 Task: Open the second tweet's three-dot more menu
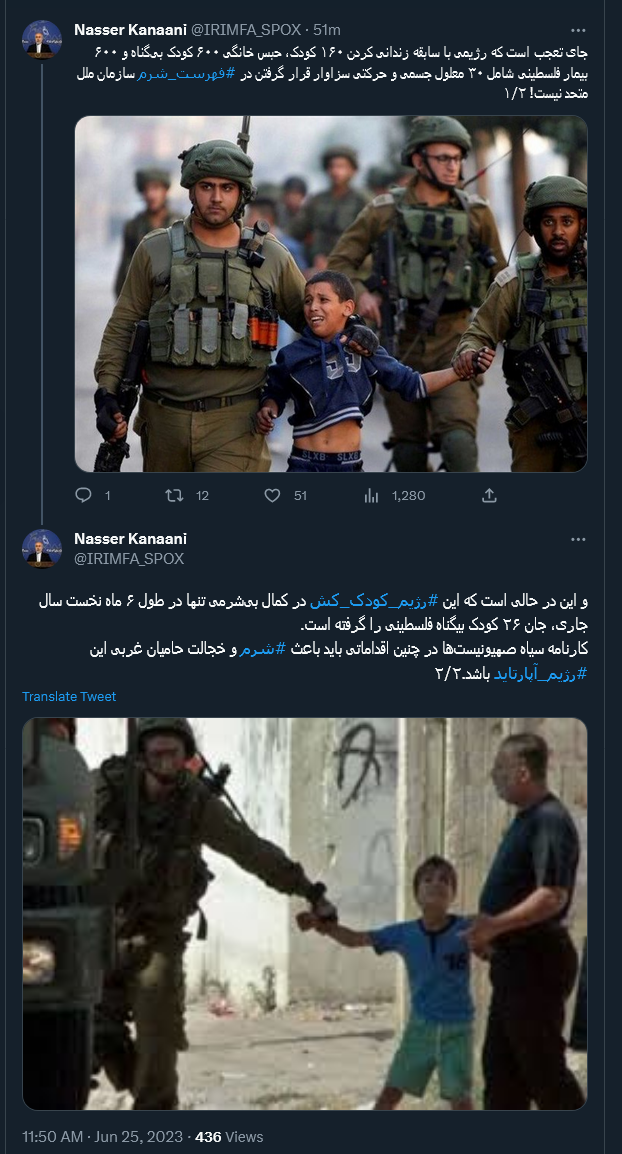[x=579, y=539]
